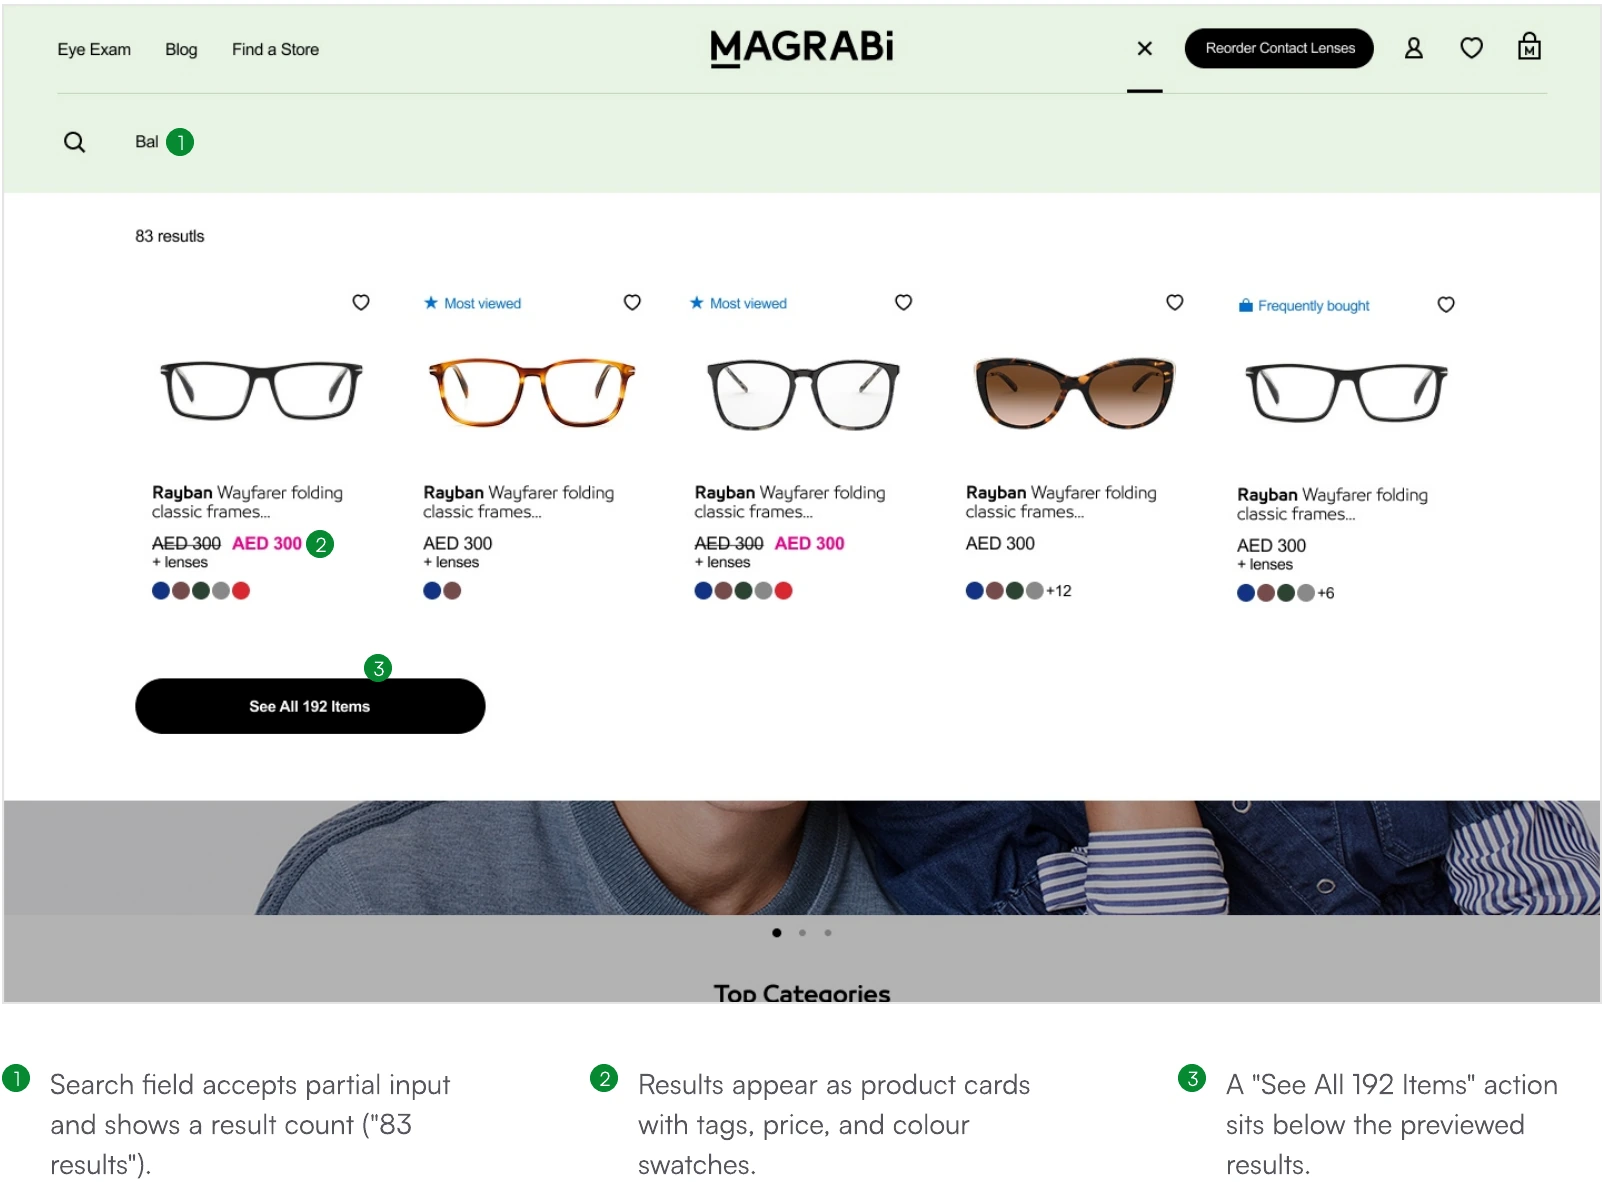Open the wishlist heart in header
Viewport: 1602px width, 1182px height.
1471,48
